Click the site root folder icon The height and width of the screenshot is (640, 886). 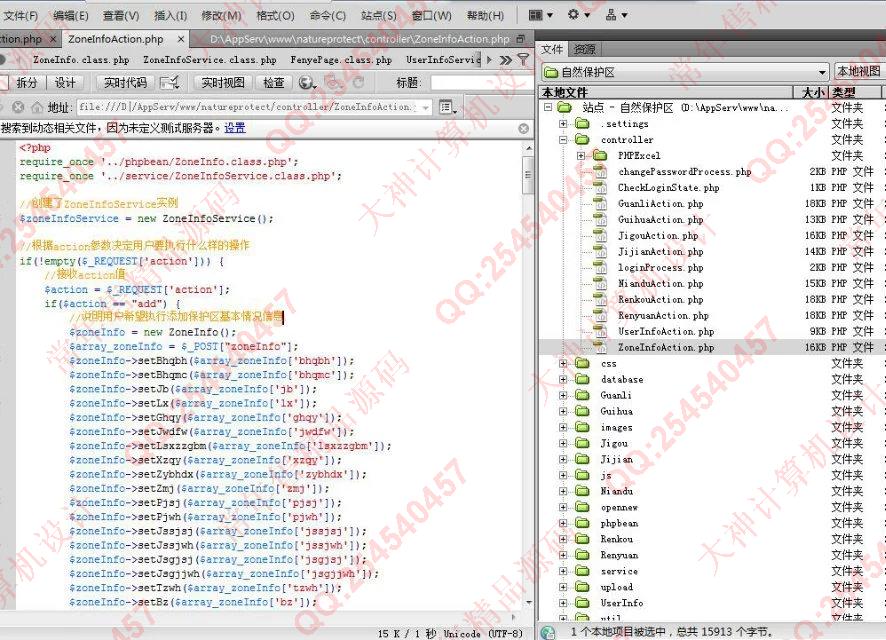[x=564, y=107]
